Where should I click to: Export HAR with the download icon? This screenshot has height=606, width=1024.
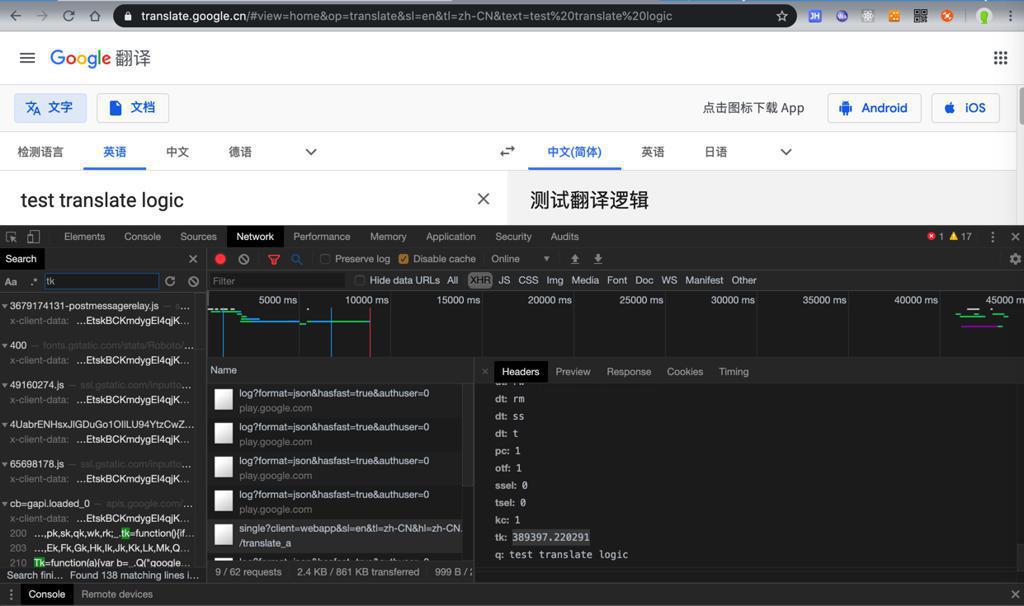(598, 259)
